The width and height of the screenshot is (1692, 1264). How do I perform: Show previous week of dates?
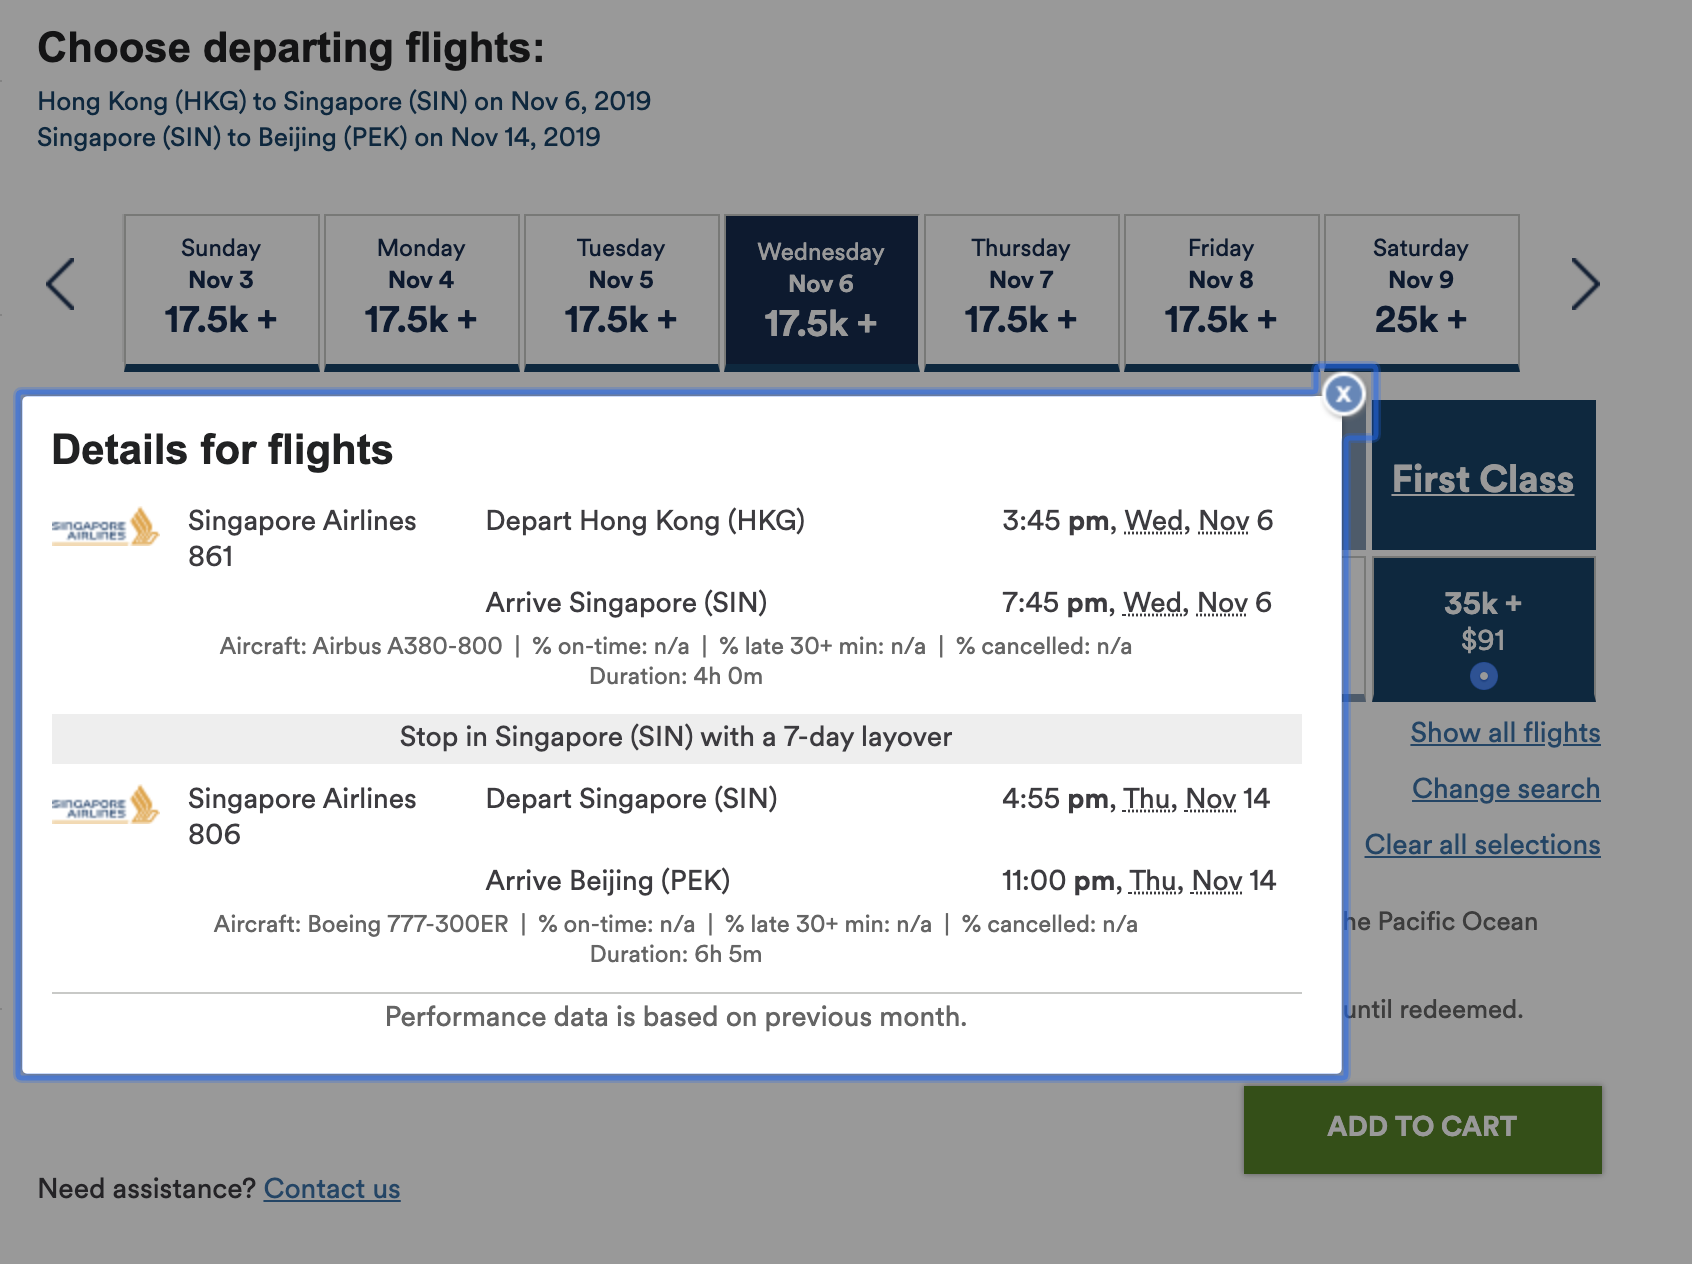61,284
